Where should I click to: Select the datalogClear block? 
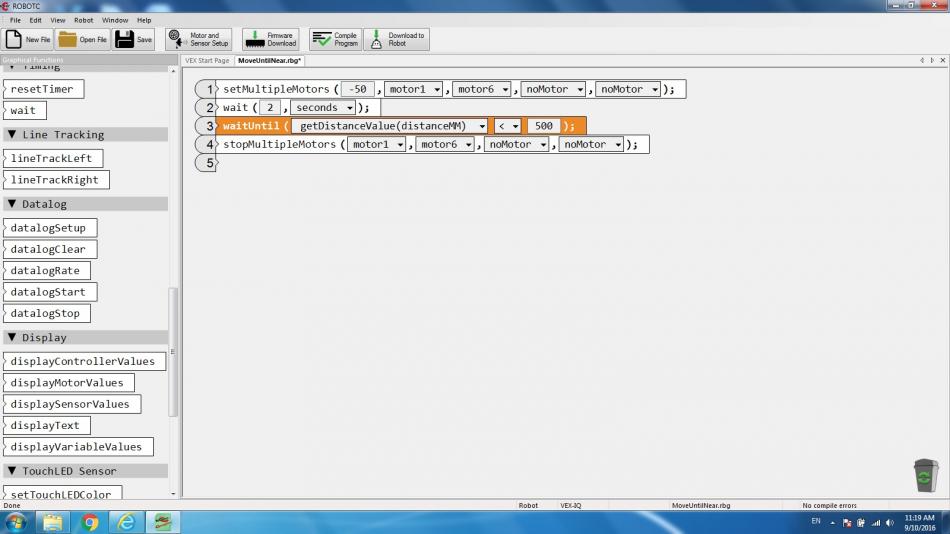coord(50,249)
